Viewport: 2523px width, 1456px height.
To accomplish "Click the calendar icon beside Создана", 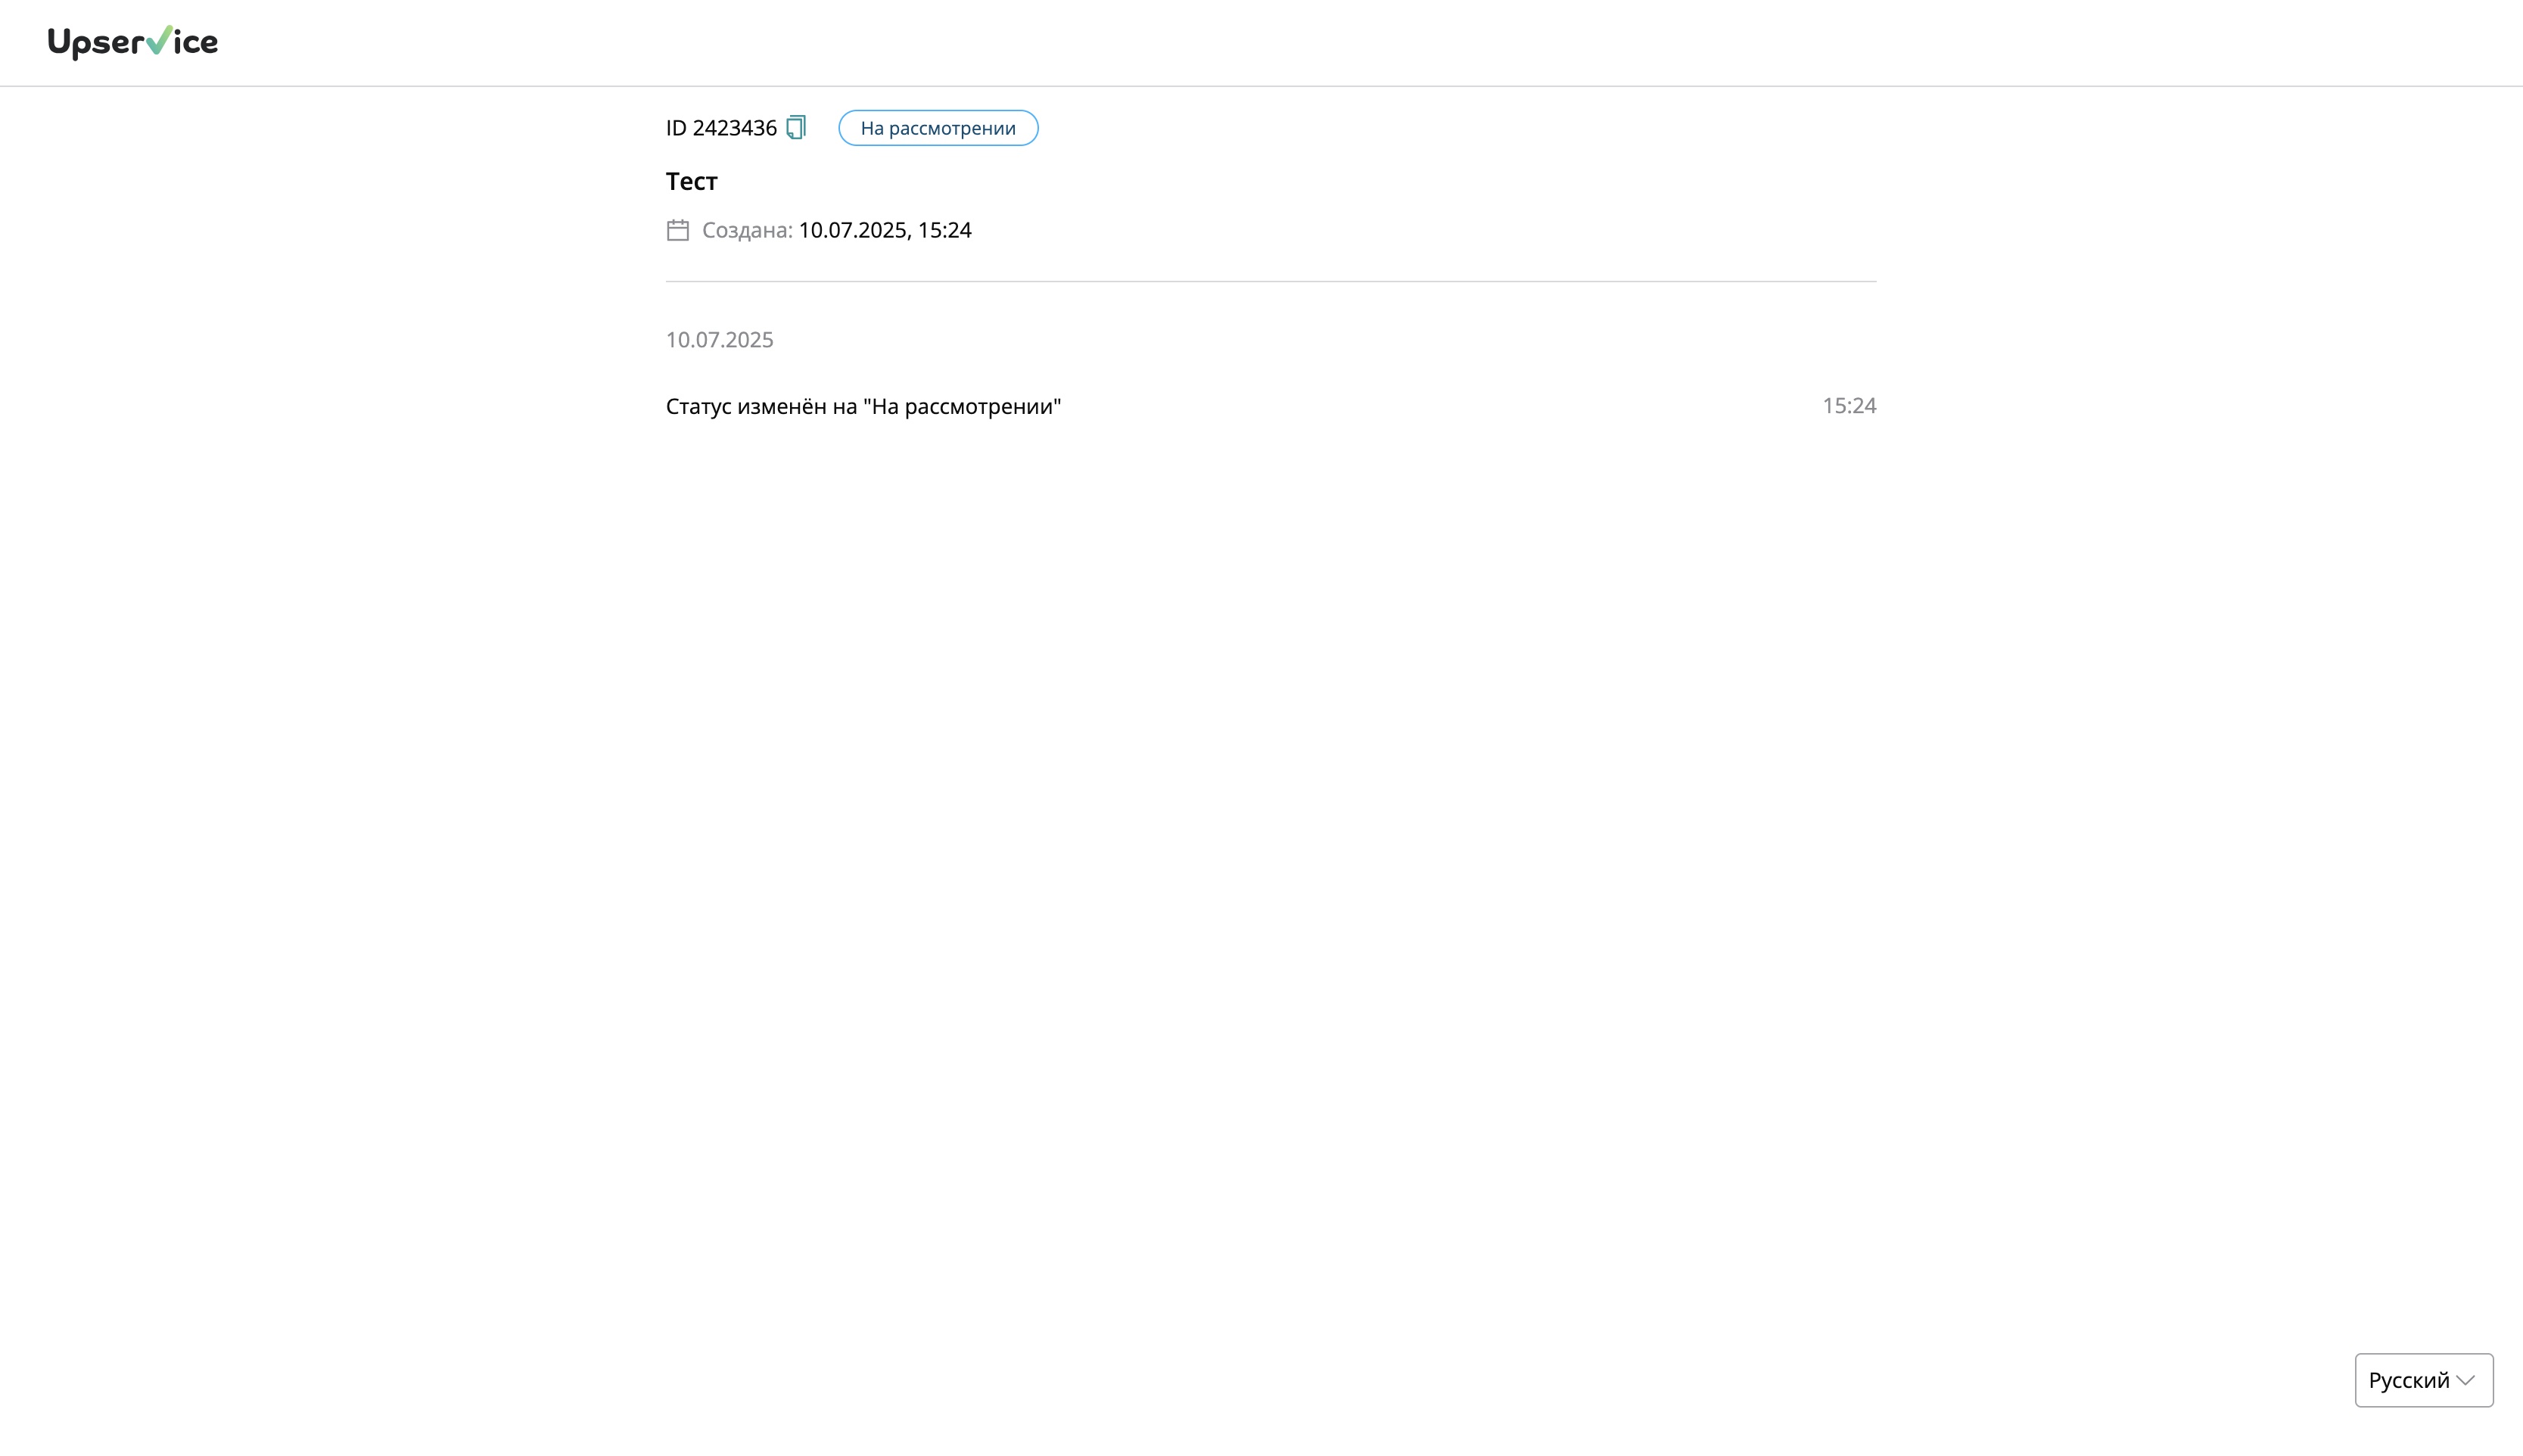I will click(677, 230).
